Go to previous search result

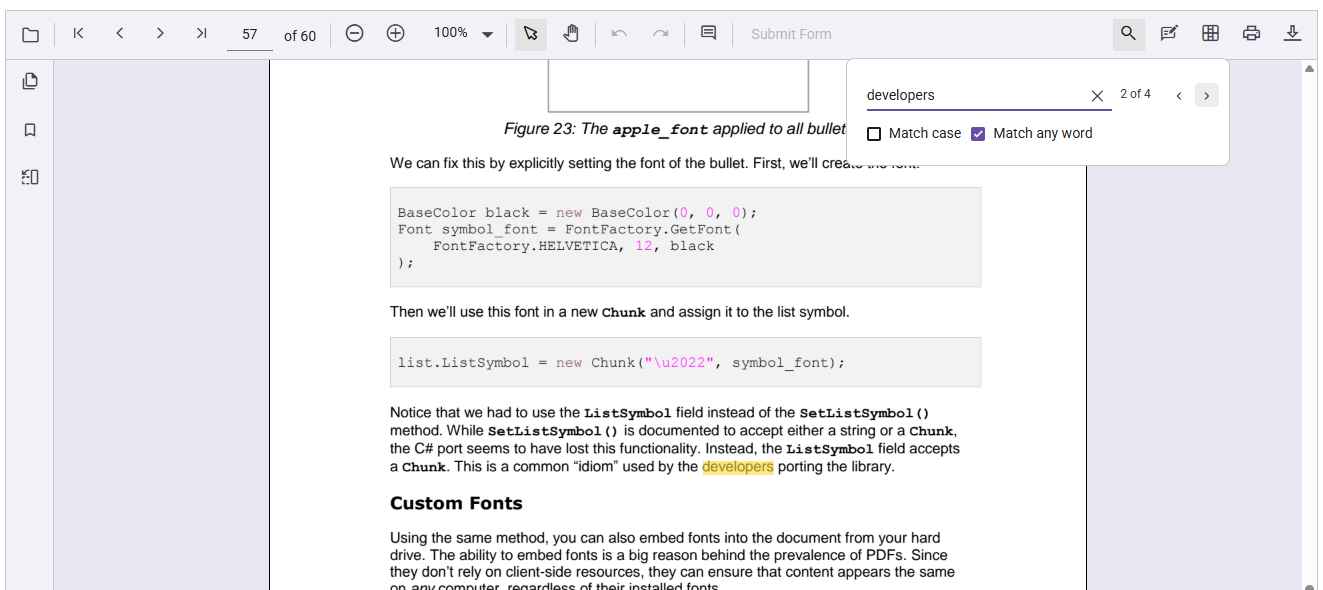pyautogui.click(x=1179, y=96)
